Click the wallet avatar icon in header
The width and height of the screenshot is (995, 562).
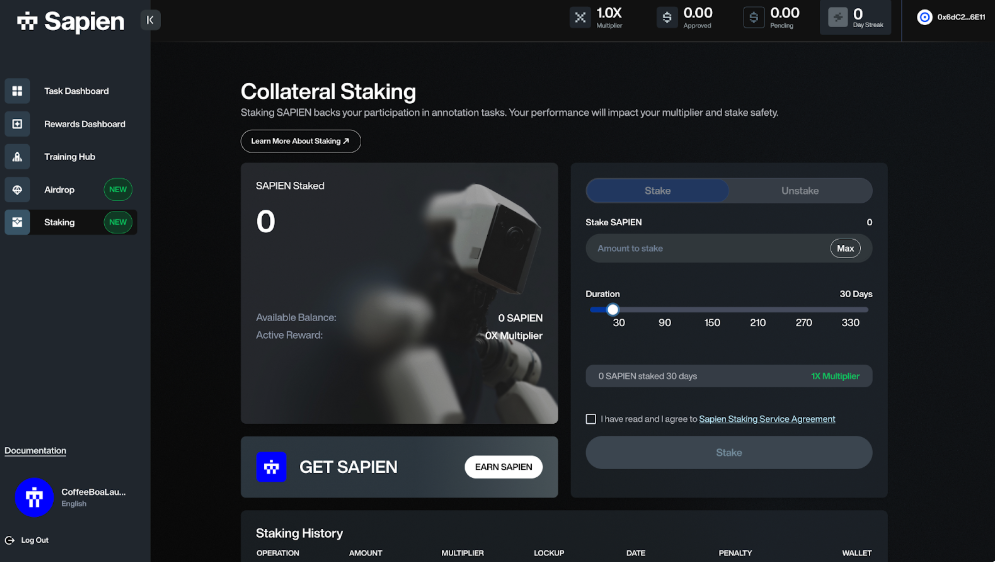[x=924, y=17]
